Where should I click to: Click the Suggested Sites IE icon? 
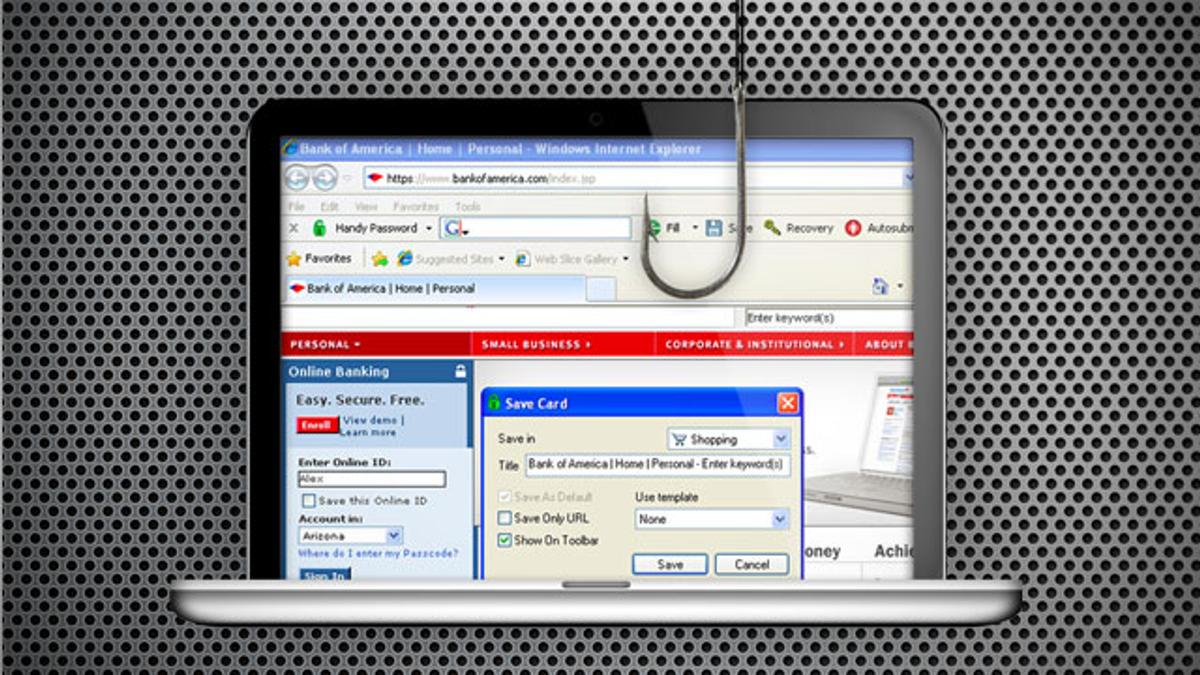click(405, 259)
